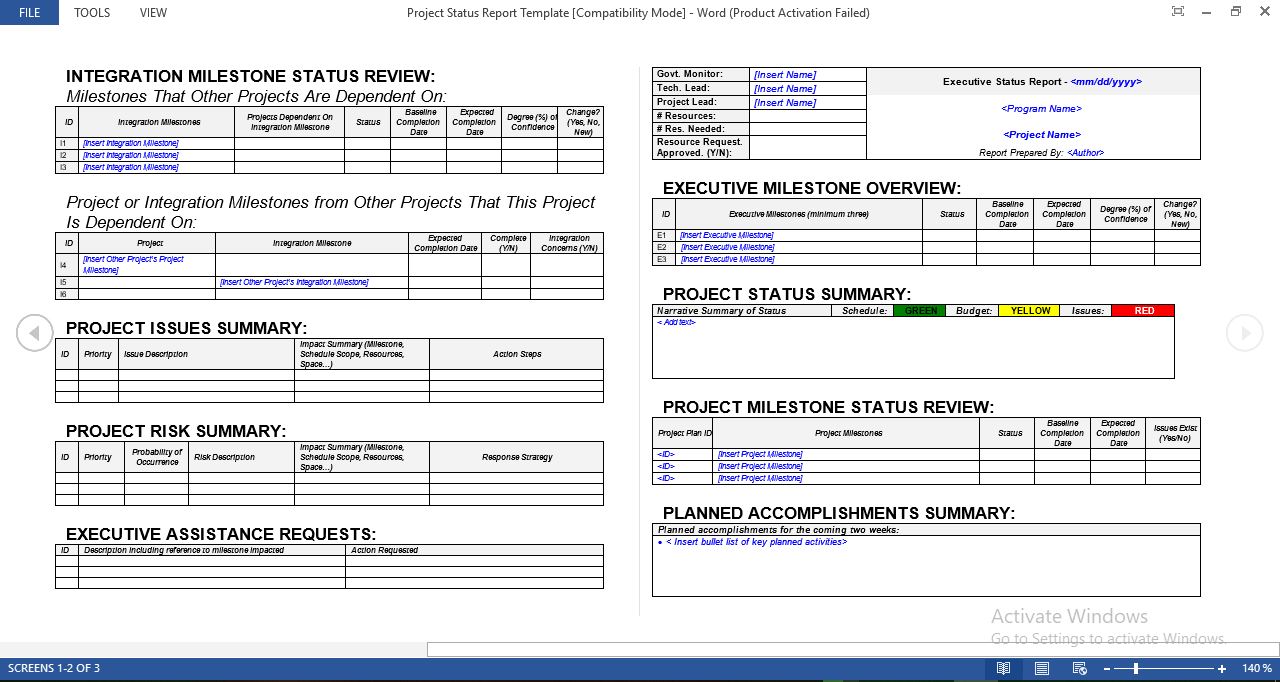This screenshot has width=1280, height=682.
Task: Click the Auto-hide Reading Toolbar icon
Action: [1177, 11]
